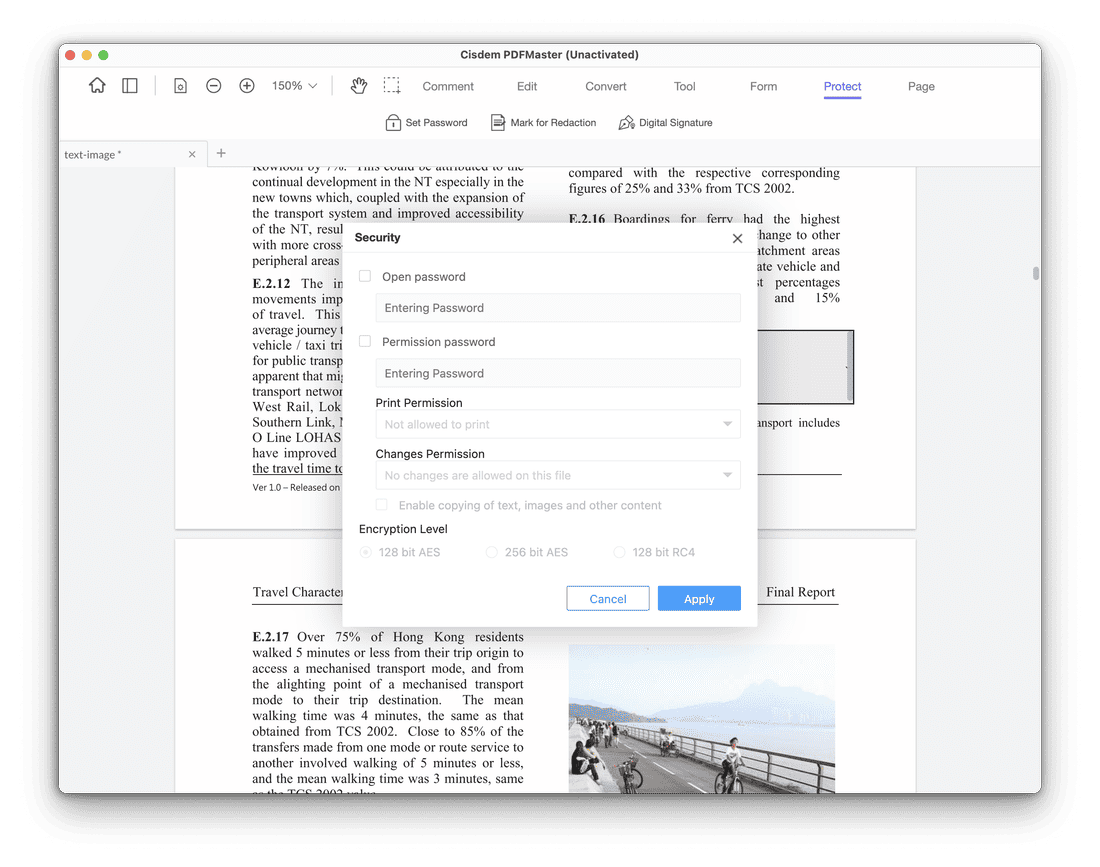The width and height of the screenshot is (1100, 867).
Task: Click the vertical scrollbar thumb
Action: (1035, 273)
